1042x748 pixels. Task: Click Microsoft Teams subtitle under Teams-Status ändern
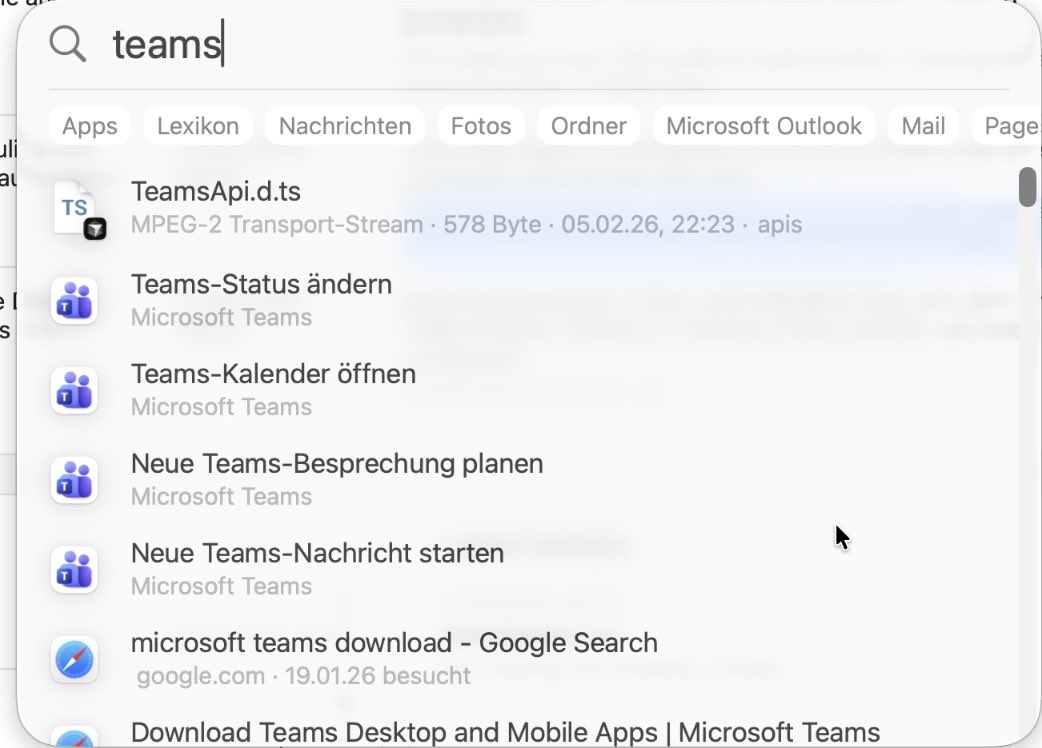point(221,317)
